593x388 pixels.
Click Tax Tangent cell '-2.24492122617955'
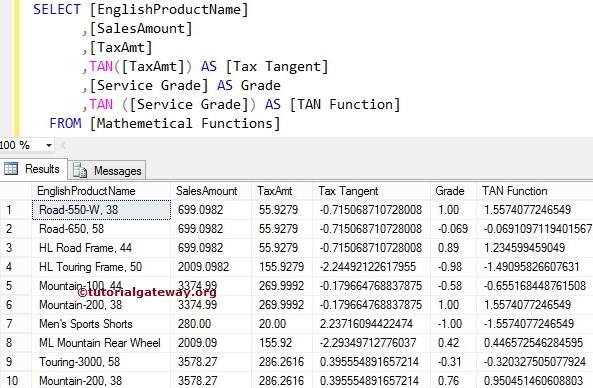click(x=371, y=267)
